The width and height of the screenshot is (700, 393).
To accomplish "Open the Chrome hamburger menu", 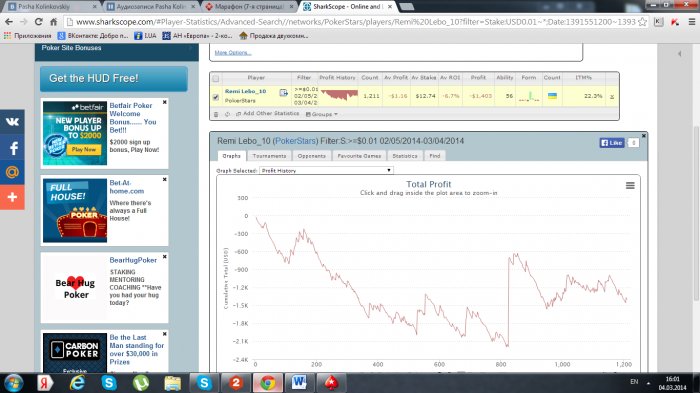I will coord(692,22).
